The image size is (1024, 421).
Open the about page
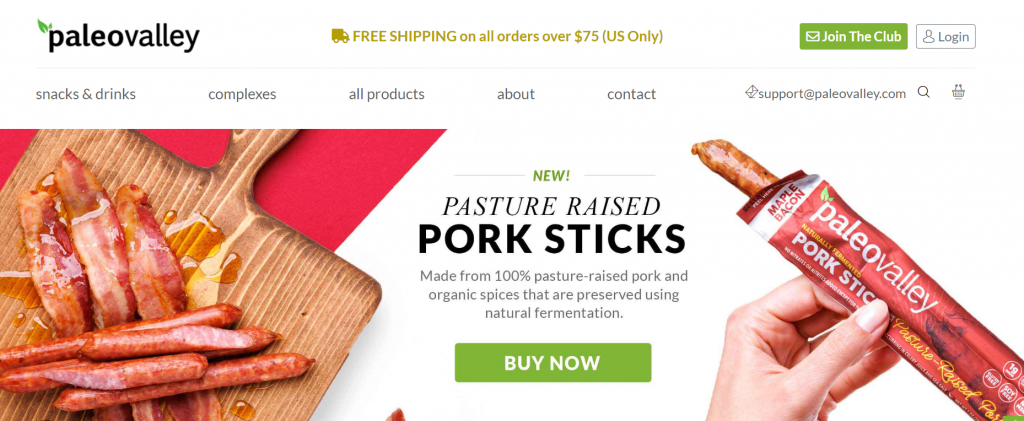516,94
